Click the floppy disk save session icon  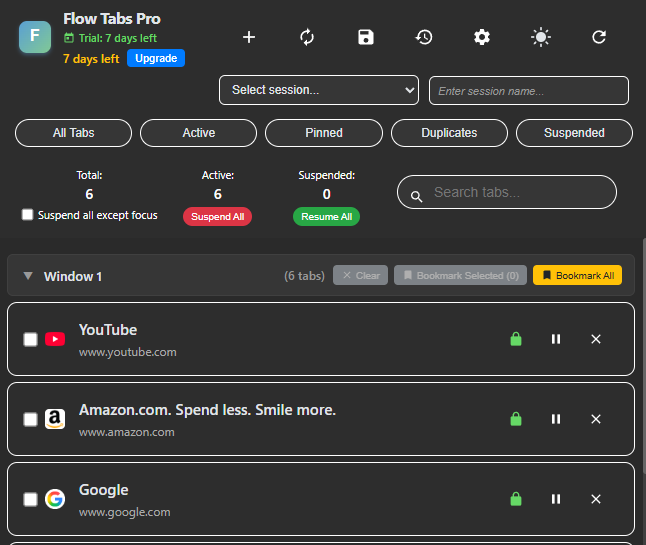[x=366, y=37]
